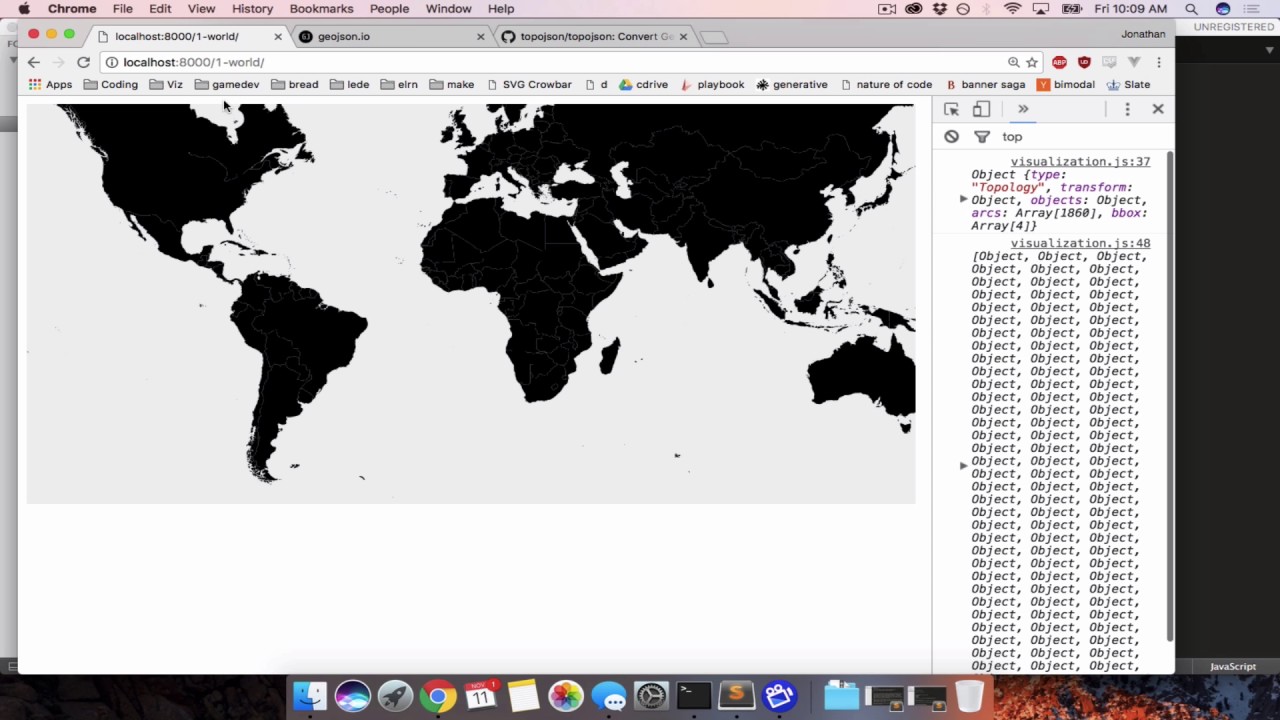Open the 'top' execution context selector
This screenshot has height=720, width=1280.
click(1012, 137)
